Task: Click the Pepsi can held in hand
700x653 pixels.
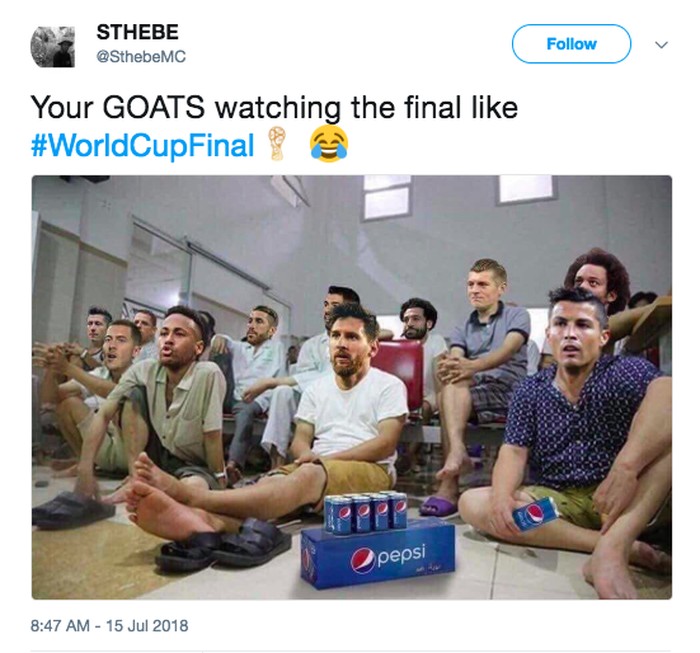Action: pyautogui.click(x=535, y=514)
